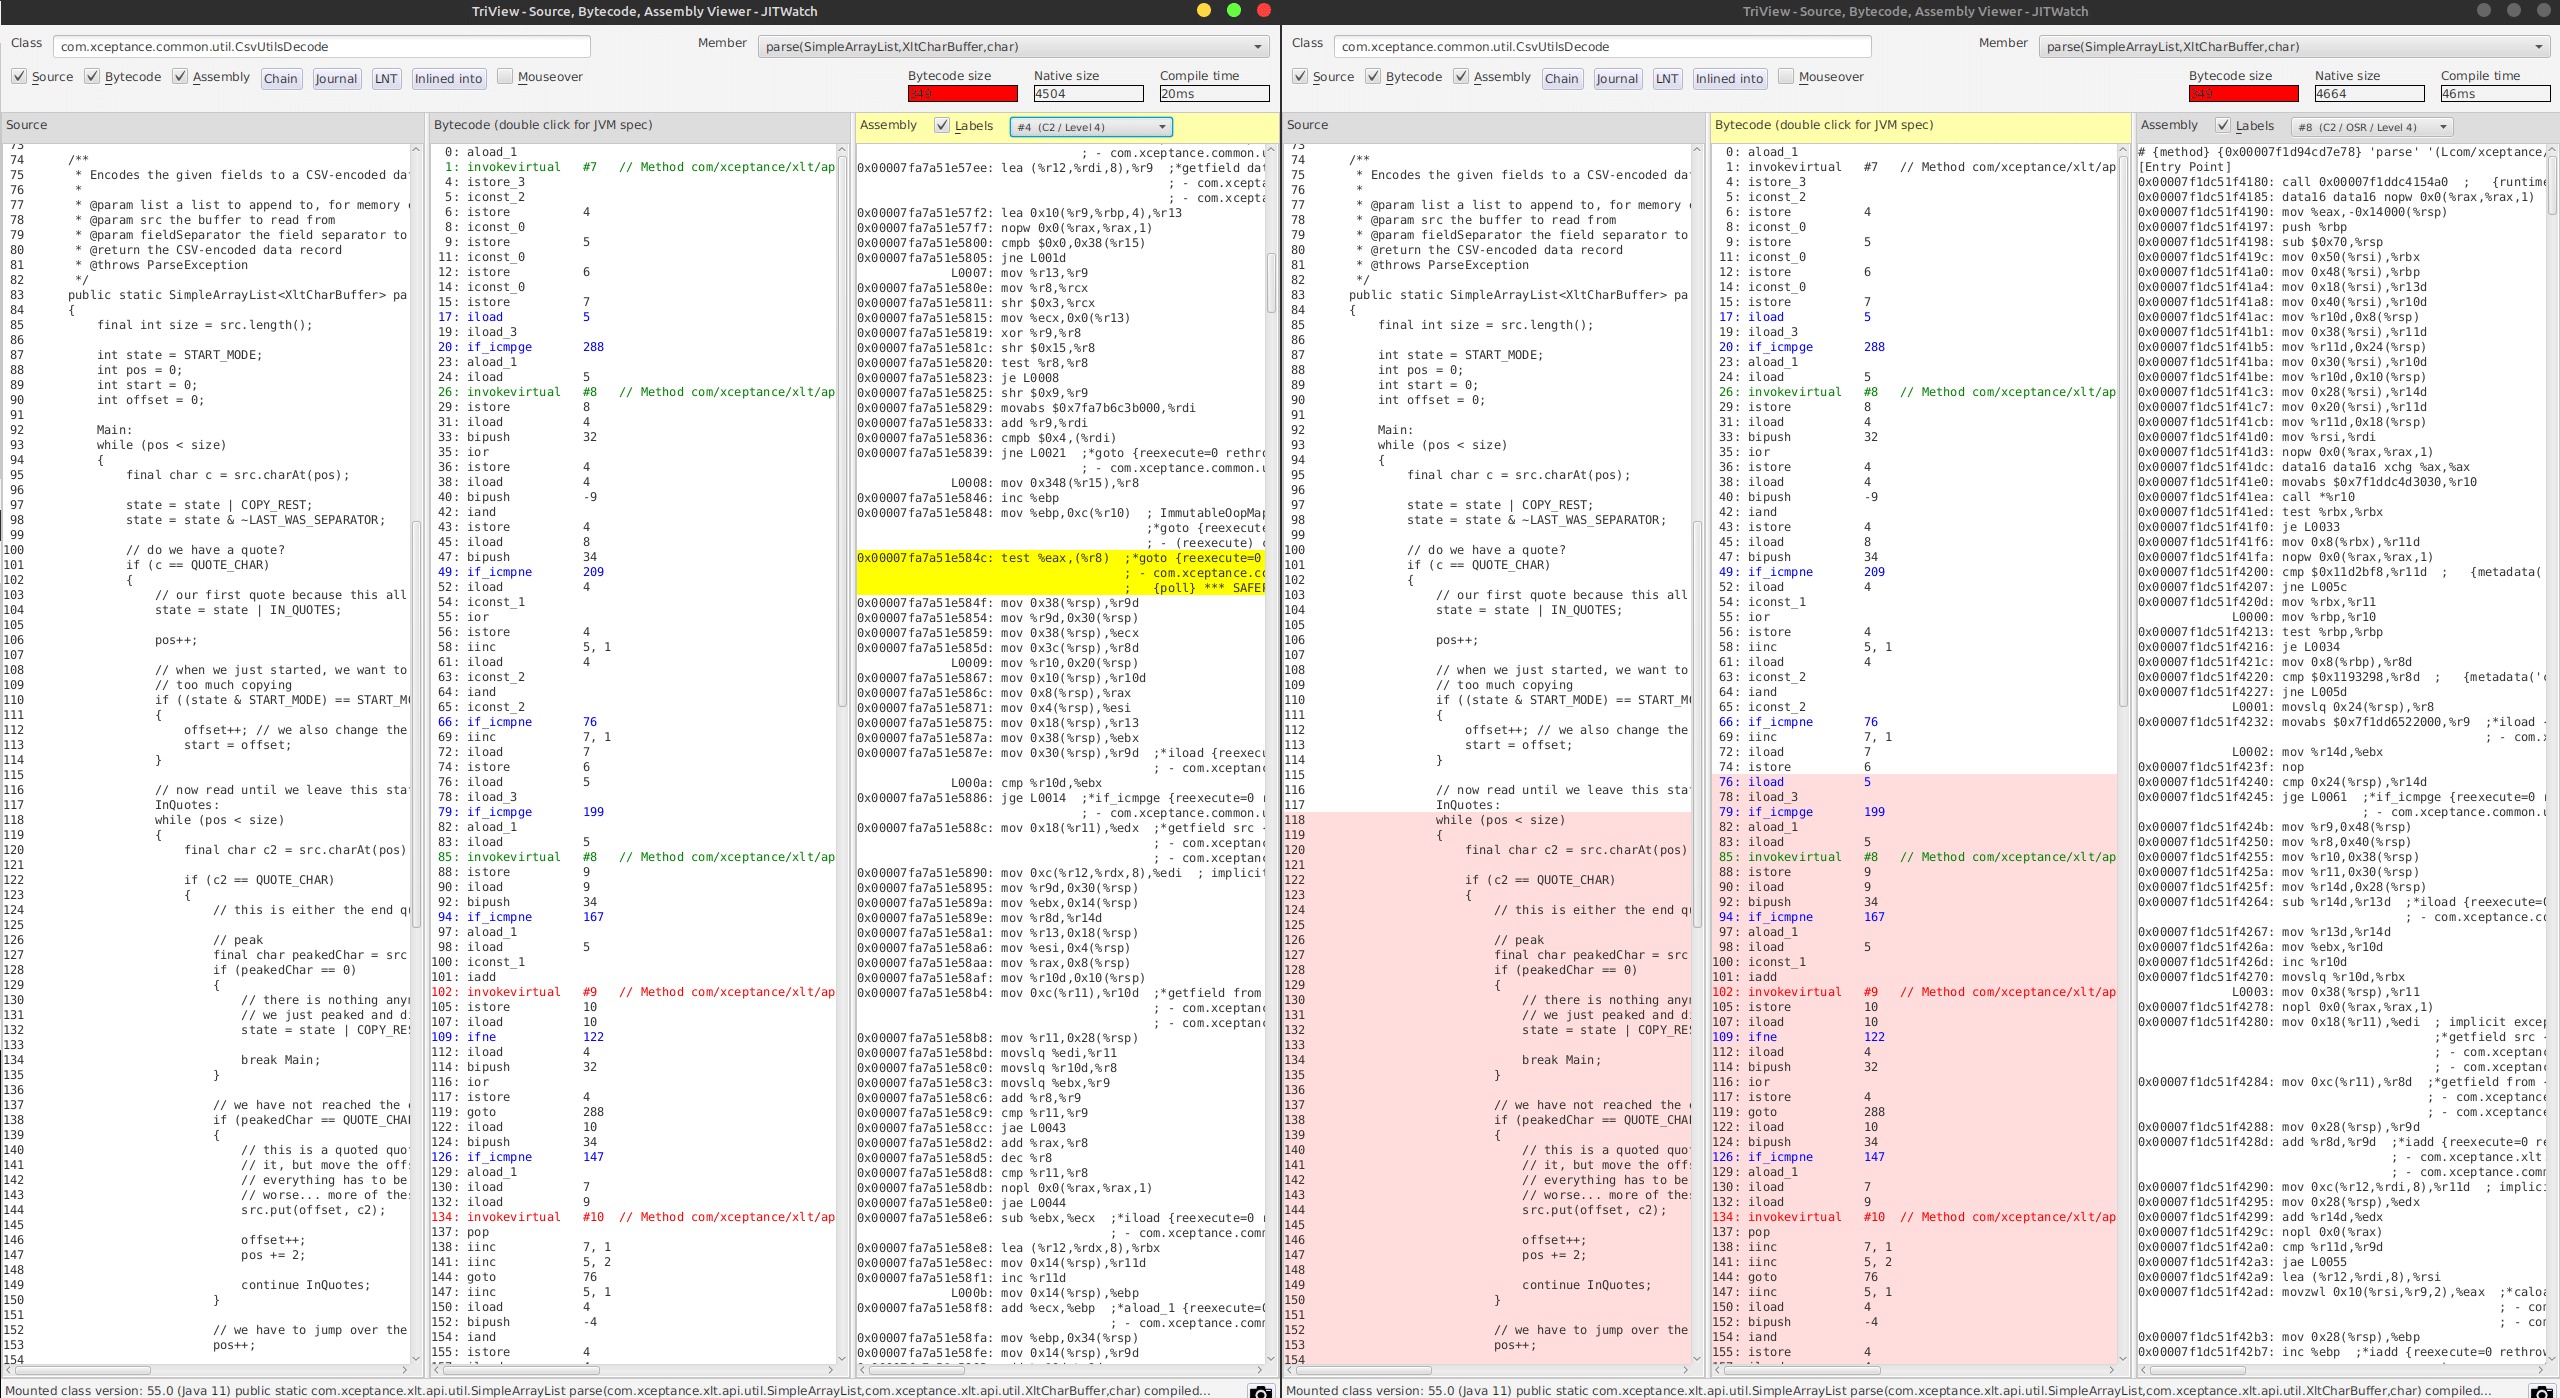Toggle Labels checkbox in right Assembly pane

click(2223, 125)
